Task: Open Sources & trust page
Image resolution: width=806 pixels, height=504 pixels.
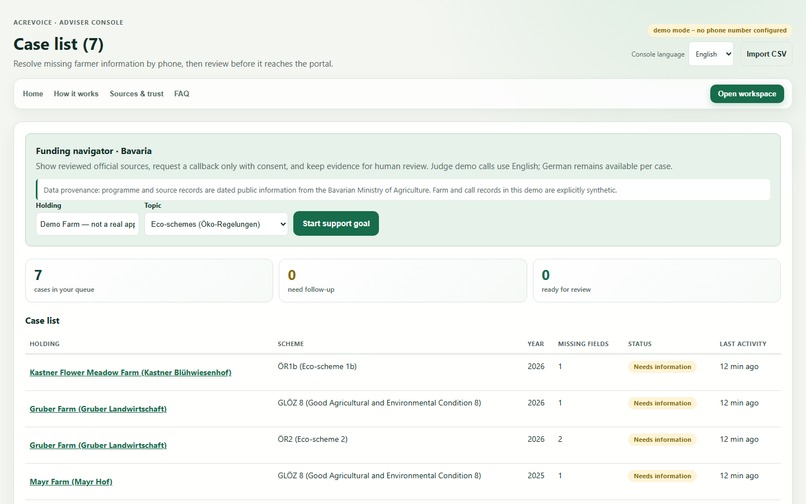Action: click(x=136, y=94)
